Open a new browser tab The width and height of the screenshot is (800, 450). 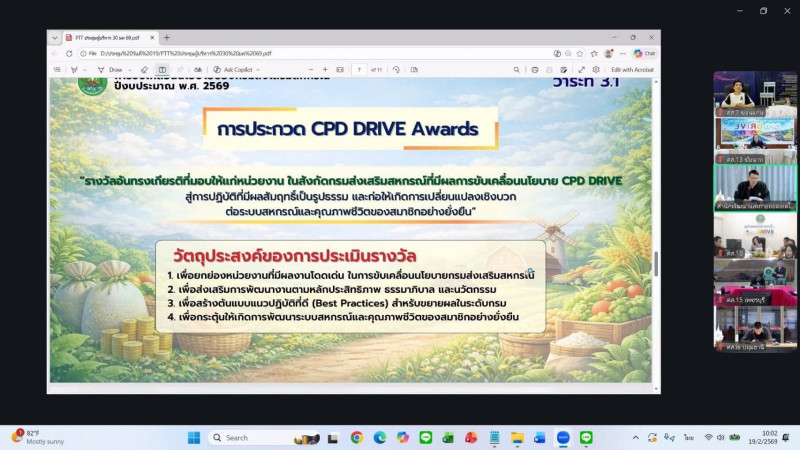167,37
